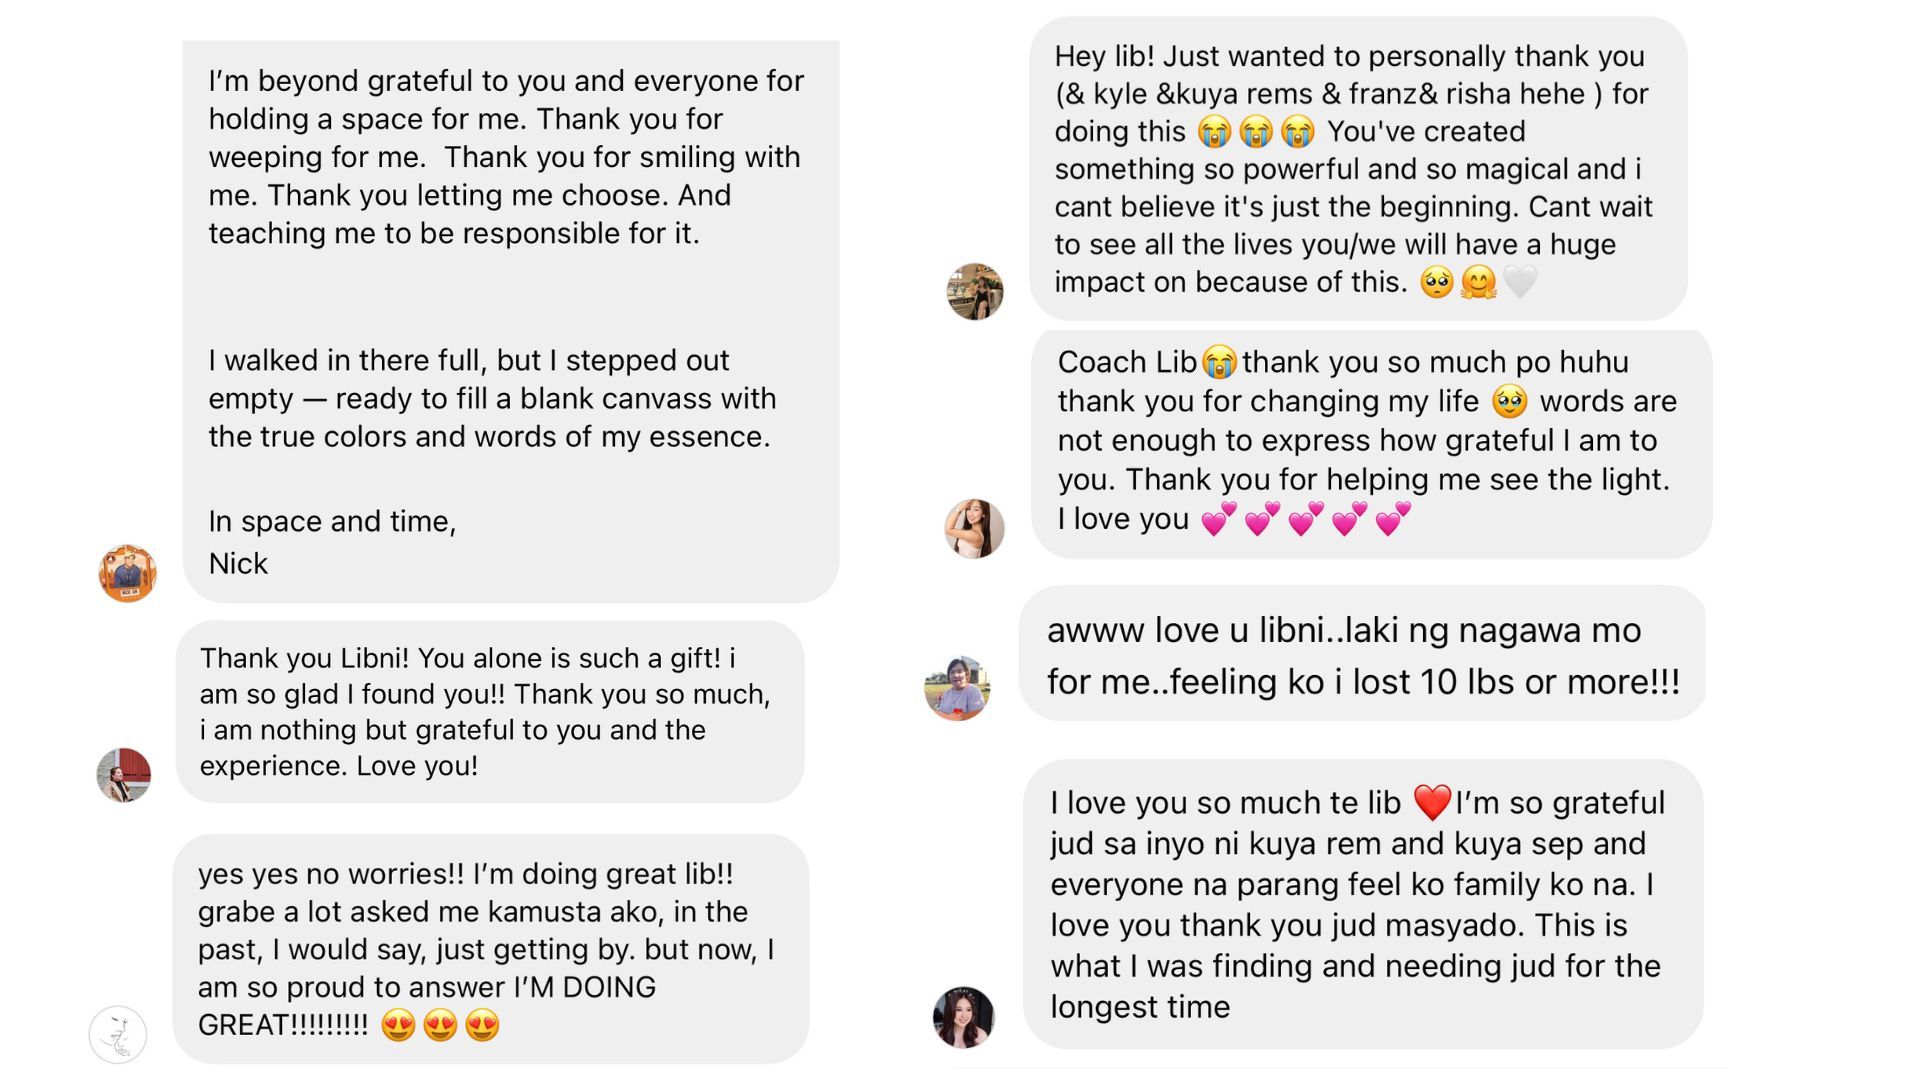Tap avatar next to 'awww love u libni'

[957, 688]
